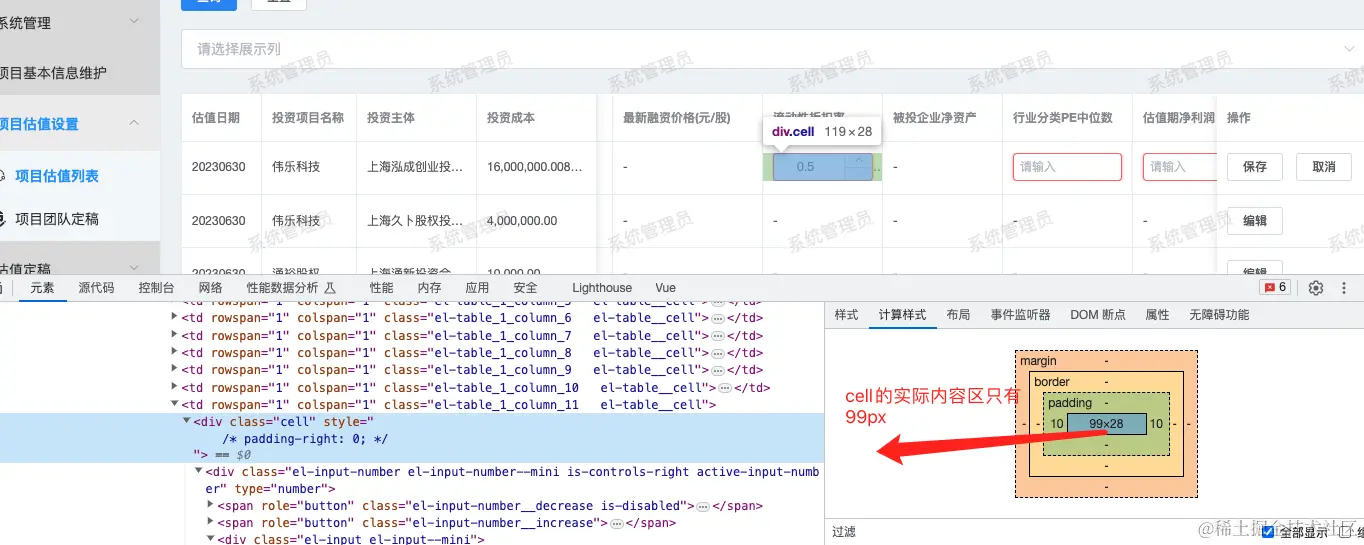This screenshot has height=545, width=1364.
Task: Click the margin region of the box model
Action: point(1106,361)
